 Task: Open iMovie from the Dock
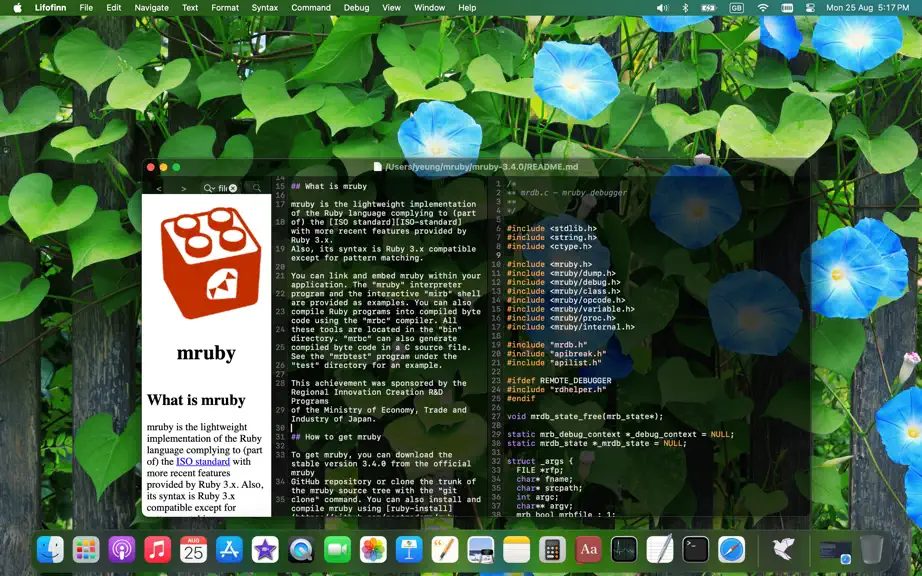(265, 550)
